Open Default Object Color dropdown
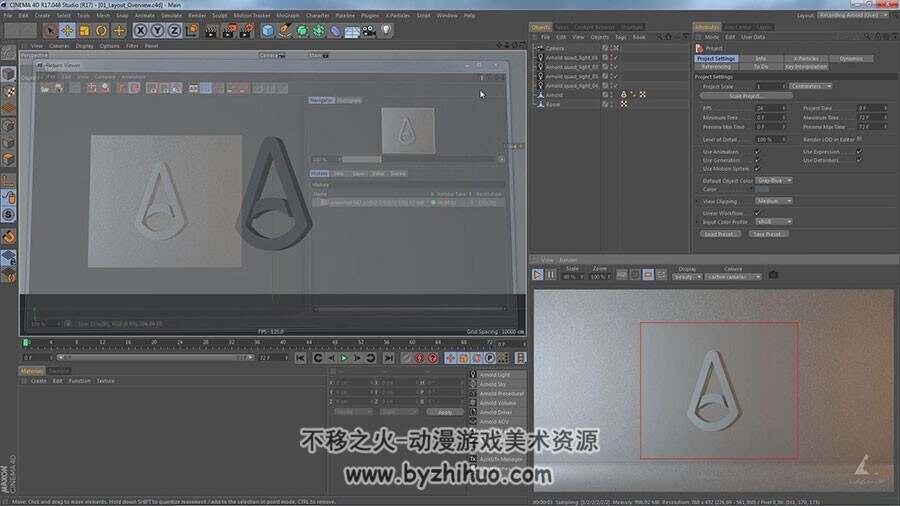The height and width of the screenshot is (506, 900). point(774,181)
